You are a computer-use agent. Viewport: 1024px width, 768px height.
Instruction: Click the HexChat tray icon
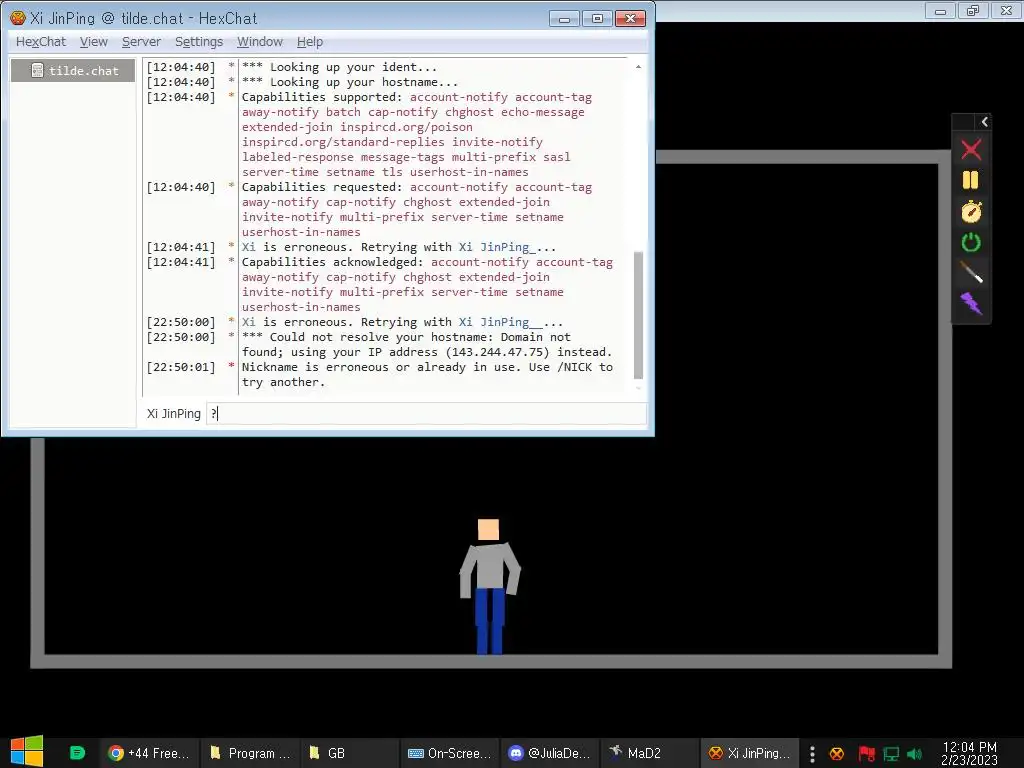837,754
